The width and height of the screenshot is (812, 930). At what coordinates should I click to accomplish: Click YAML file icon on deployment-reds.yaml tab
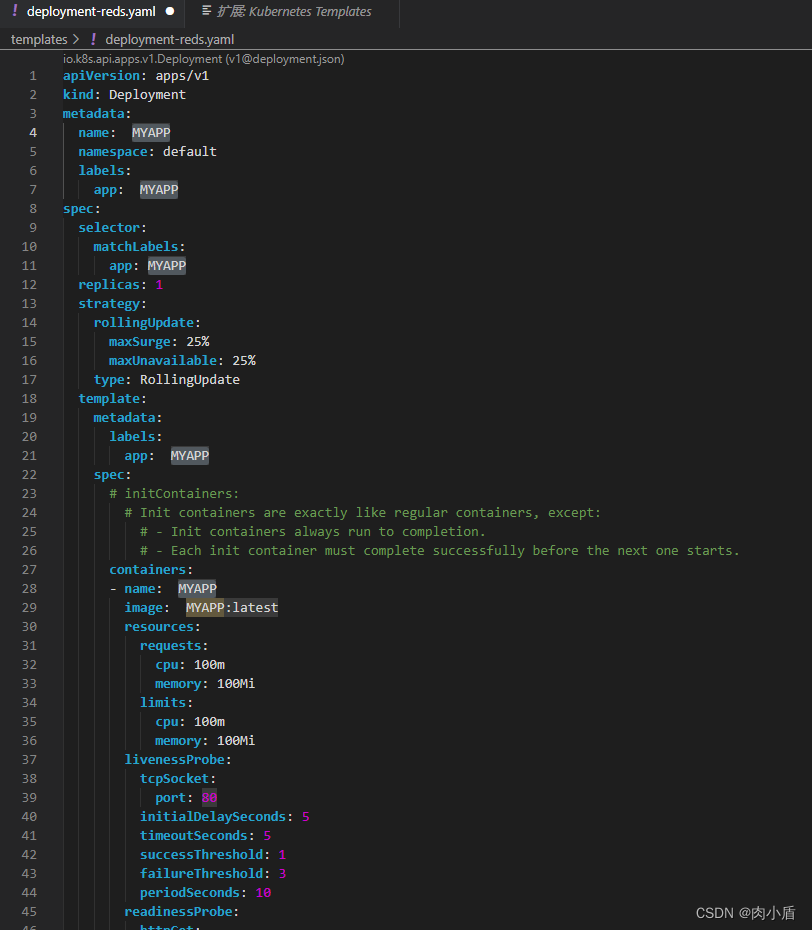pyautogui.click(x=15, y=11)
